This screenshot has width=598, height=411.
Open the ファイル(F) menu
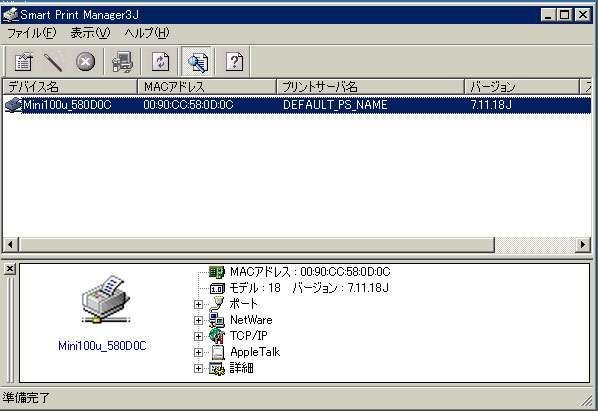coord(32,33)
